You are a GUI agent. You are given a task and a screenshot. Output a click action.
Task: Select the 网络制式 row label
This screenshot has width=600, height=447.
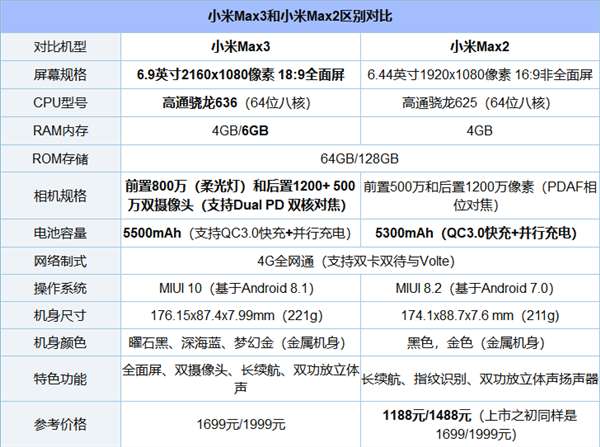pos(60,261)
